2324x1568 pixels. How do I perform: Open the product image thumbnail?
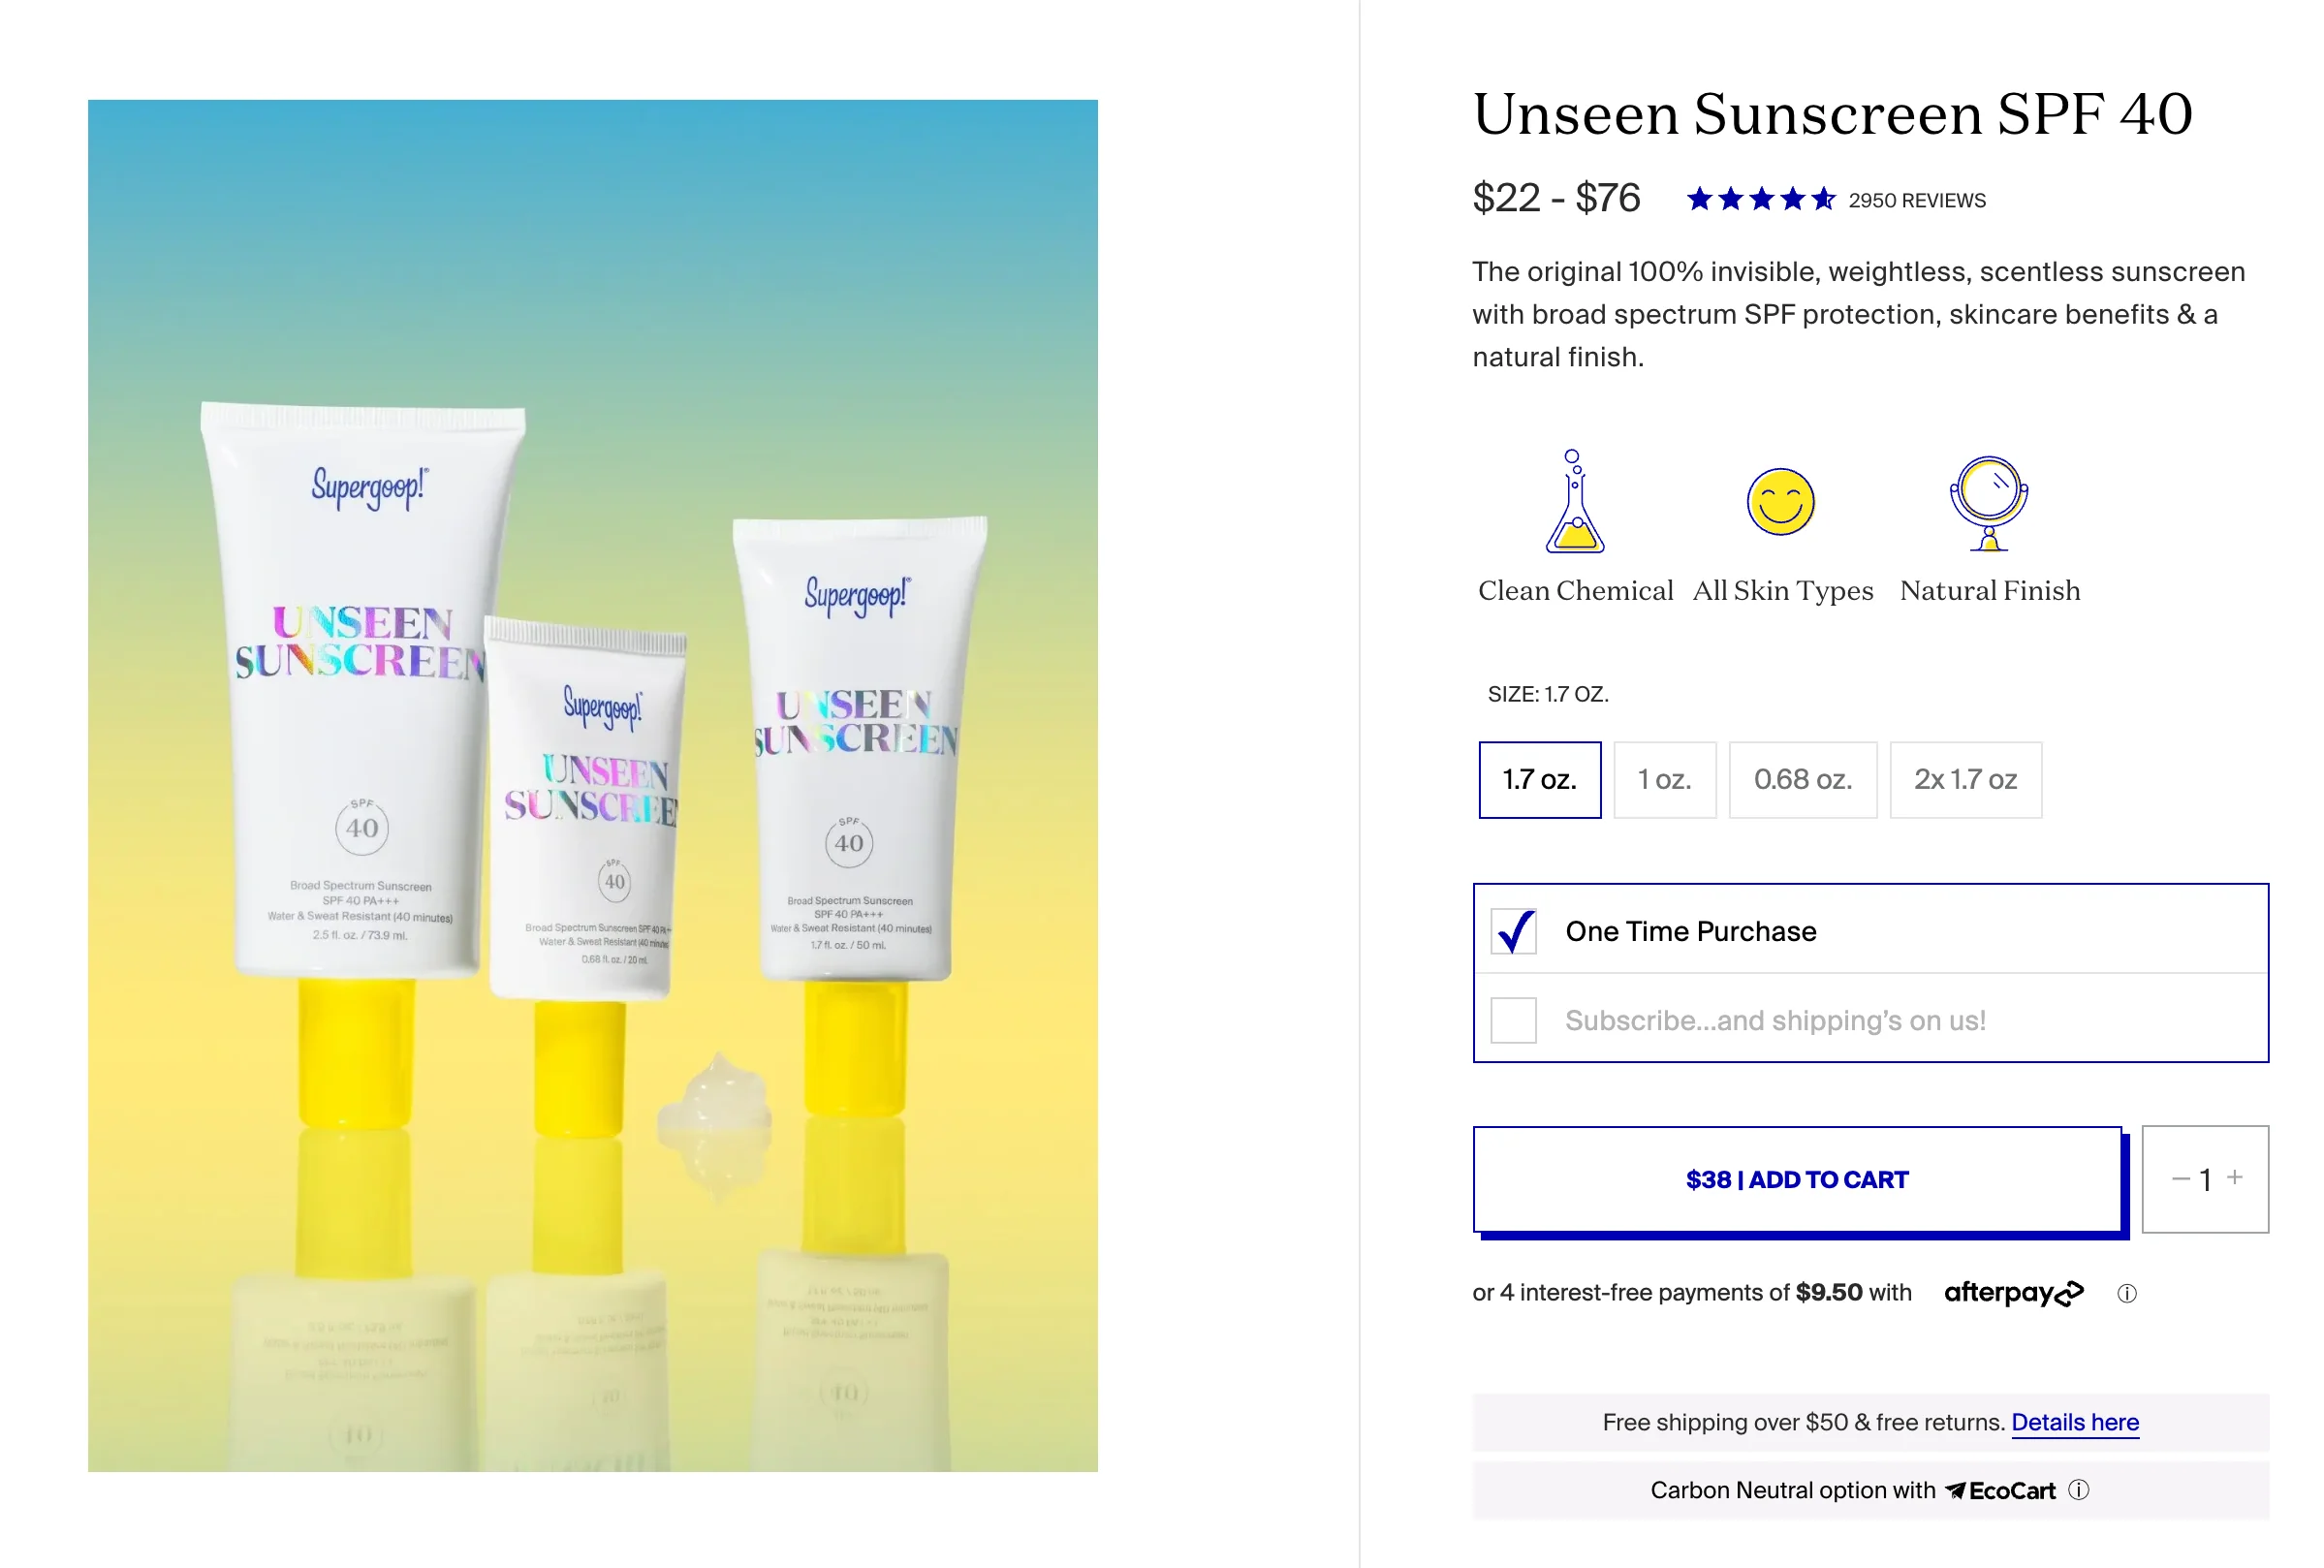pyautogui.click(x=593, y=786)
